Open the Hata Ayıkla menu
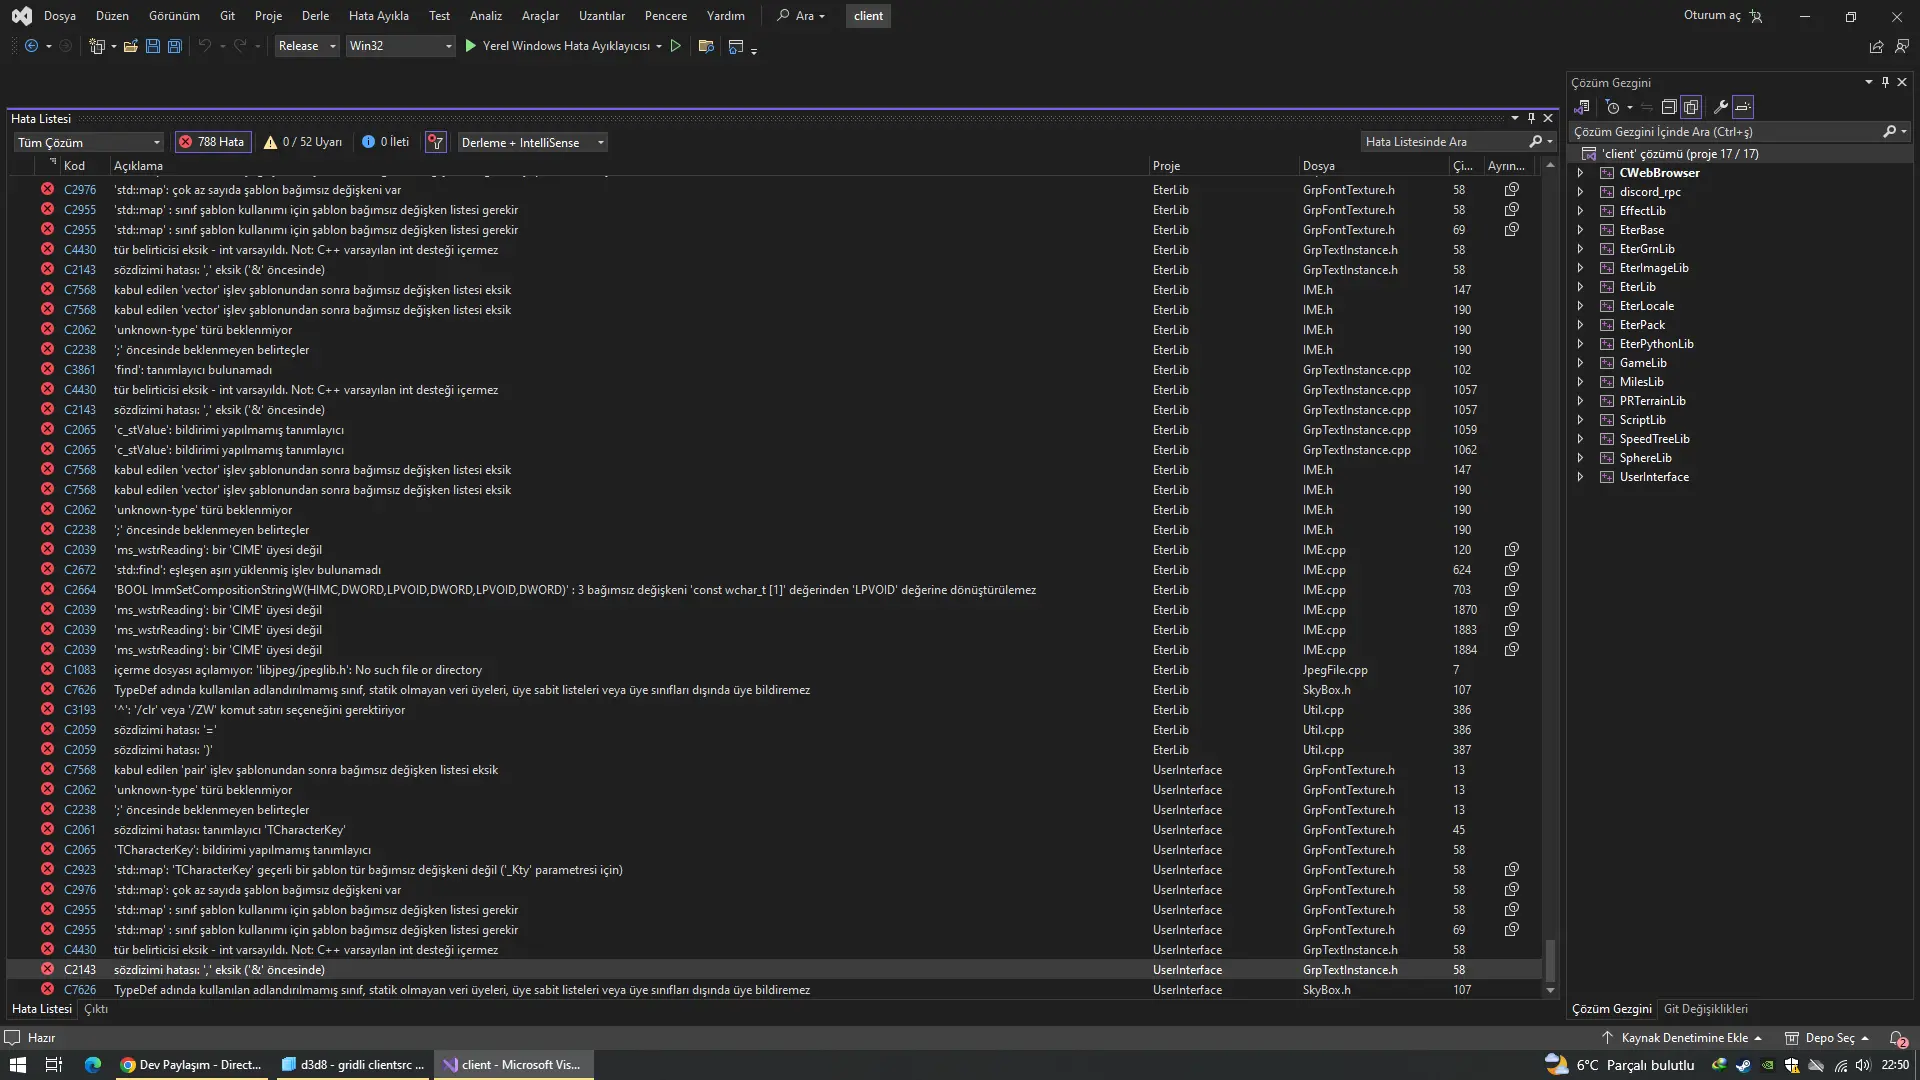 click(x=378, y=16)
